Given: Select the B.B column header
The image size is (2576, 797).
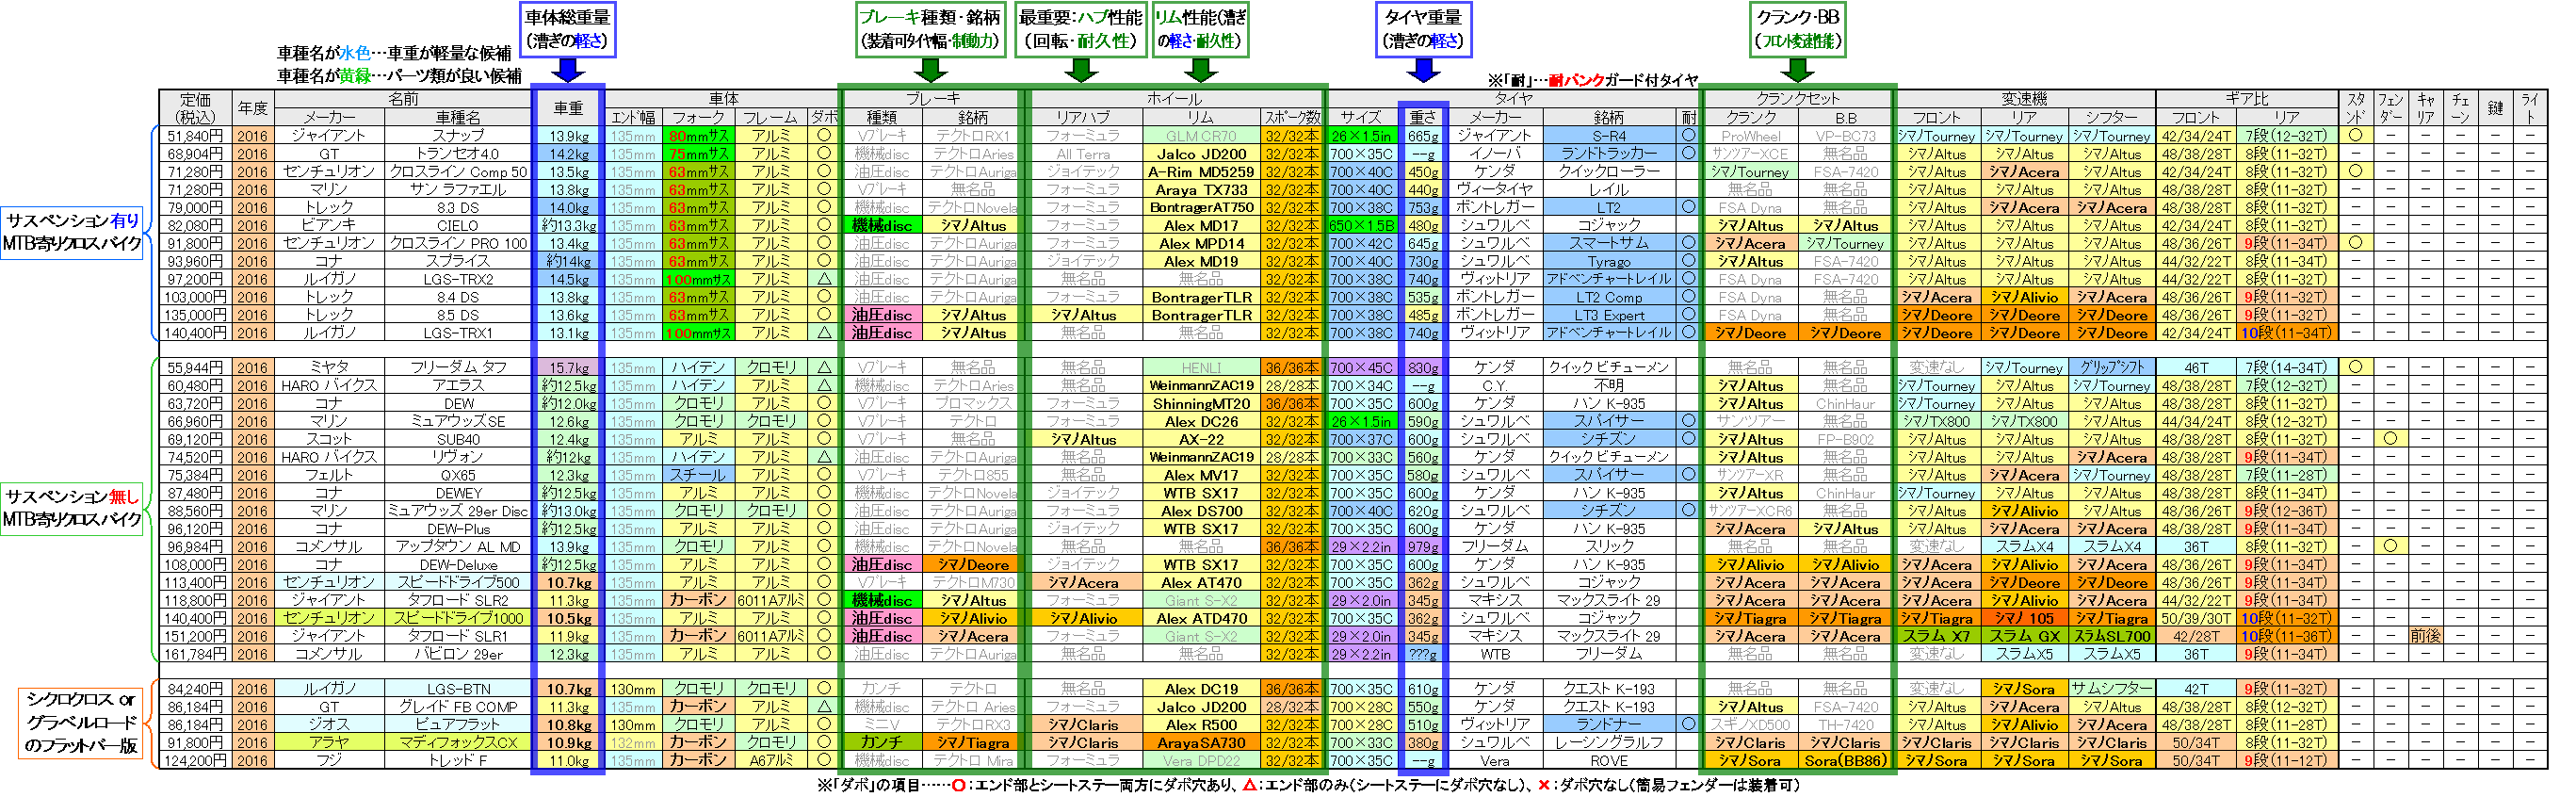Looking at the screenshot, I should [1845, 118].
